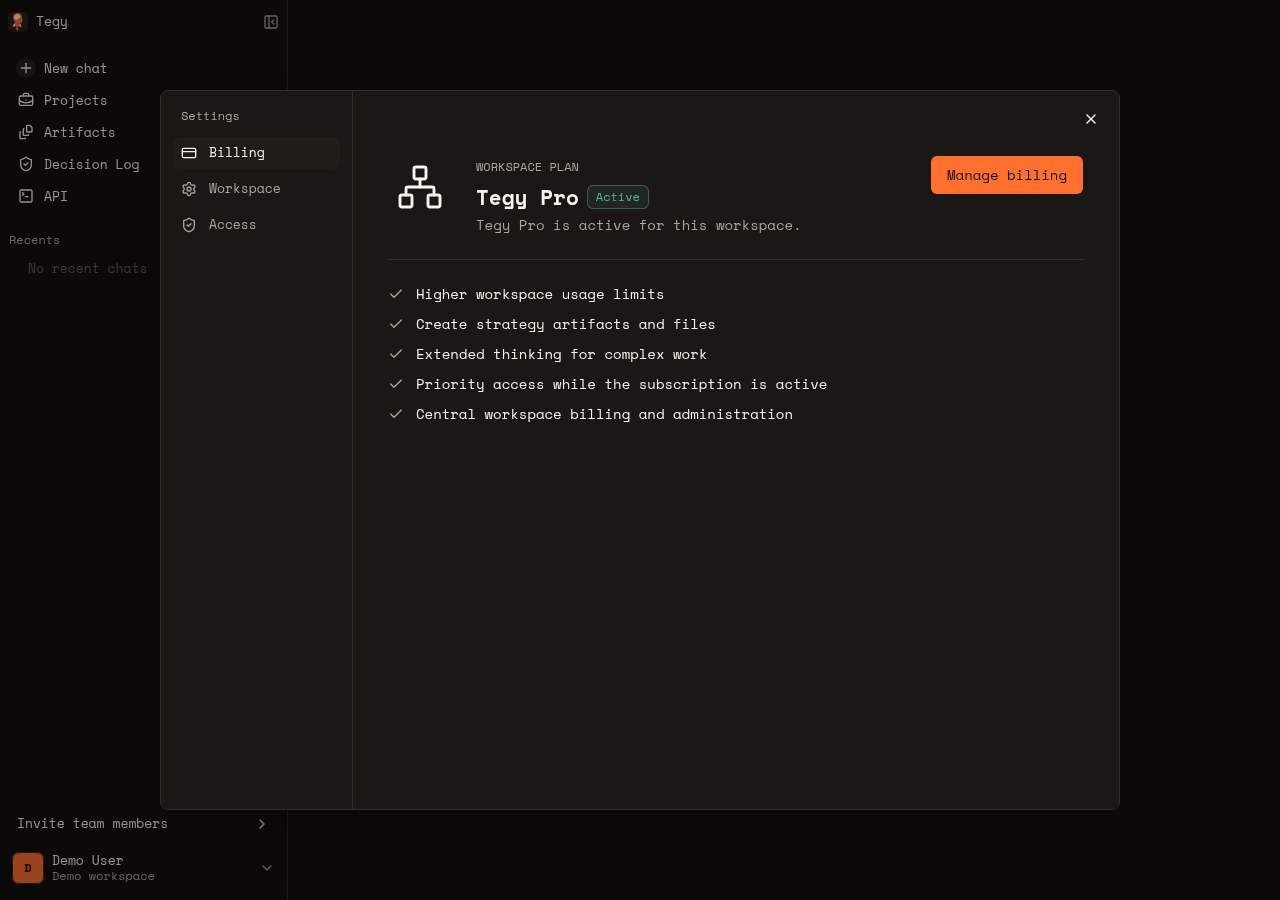Open Invite team members via its chevron
Screen dimensions: 1280x900
262,824
